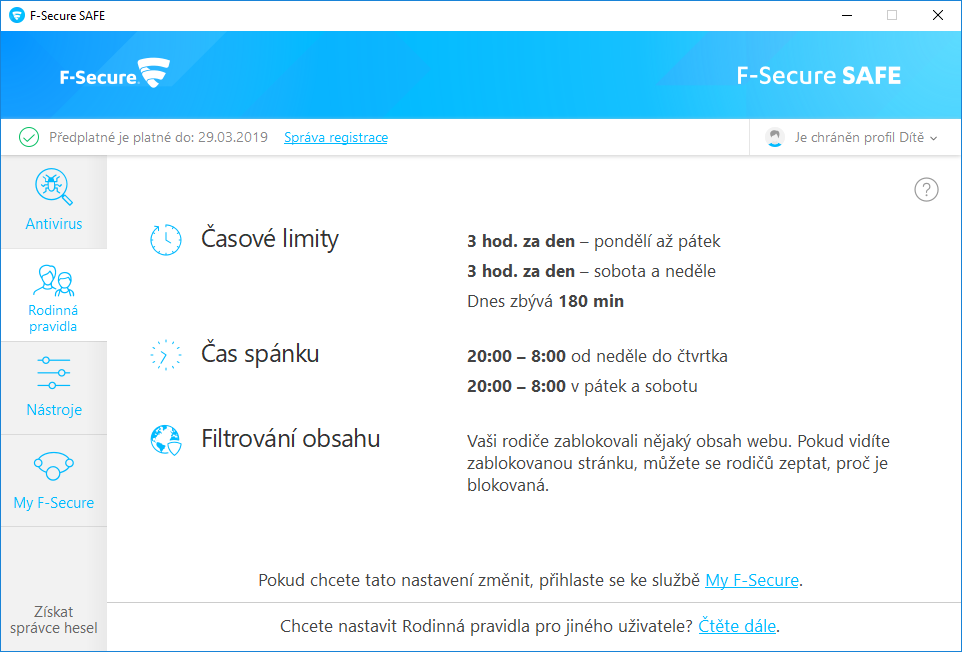
Task: Open the Antivirus section
Action: (54, 202)
